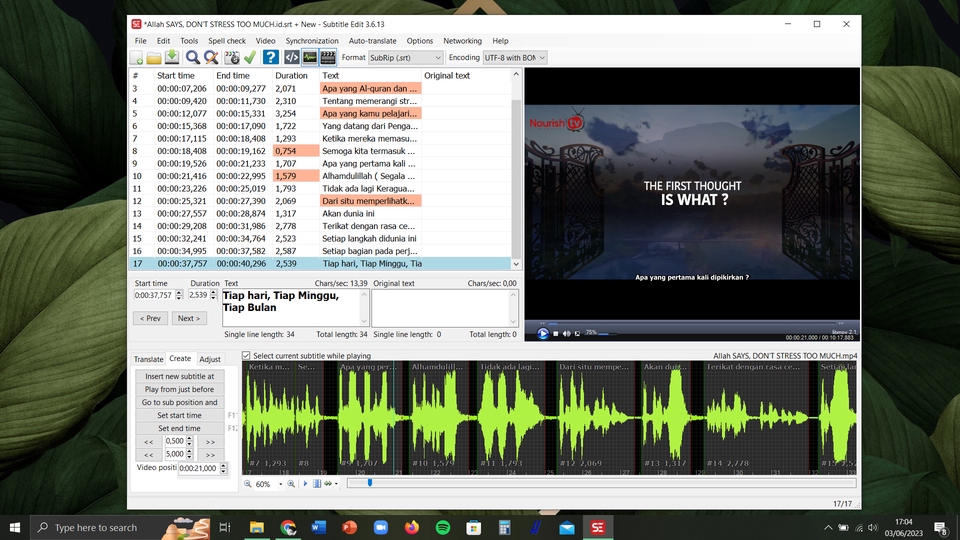Open PowerPoint from the taskbar

[x=350, y=527]
